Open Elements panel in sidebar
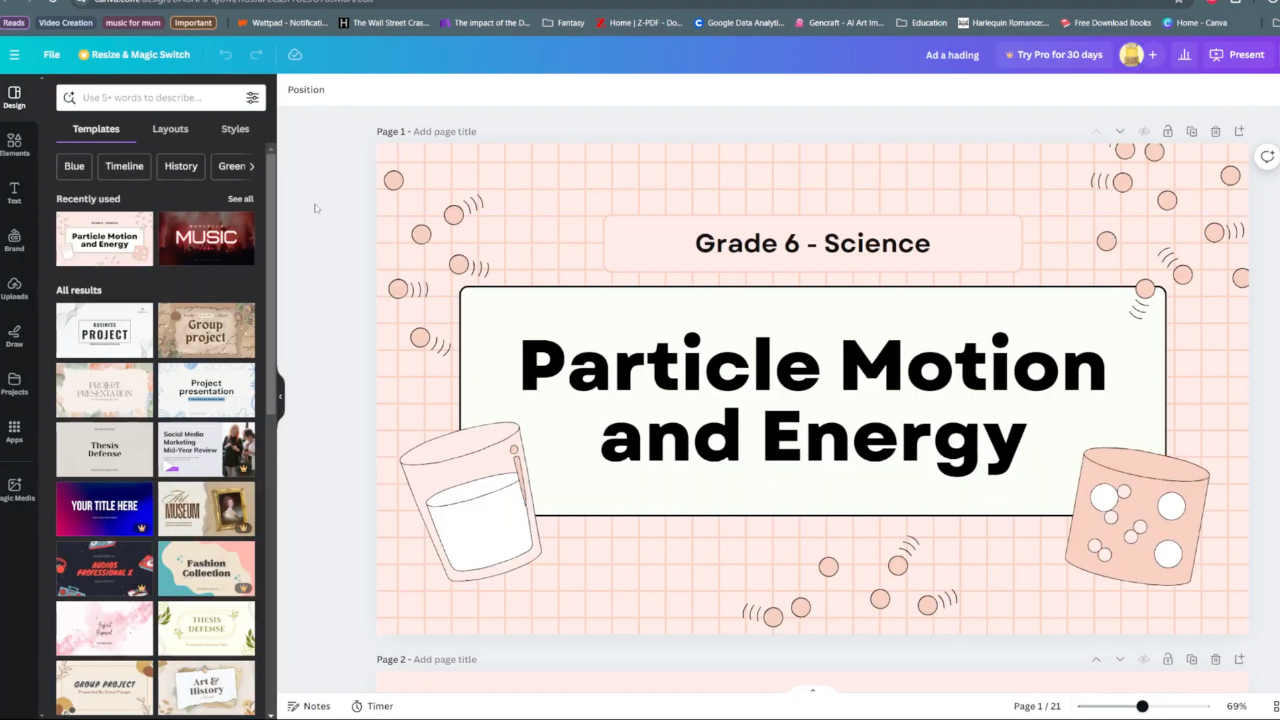The image size is (1280, 720). tap(14, 145)
